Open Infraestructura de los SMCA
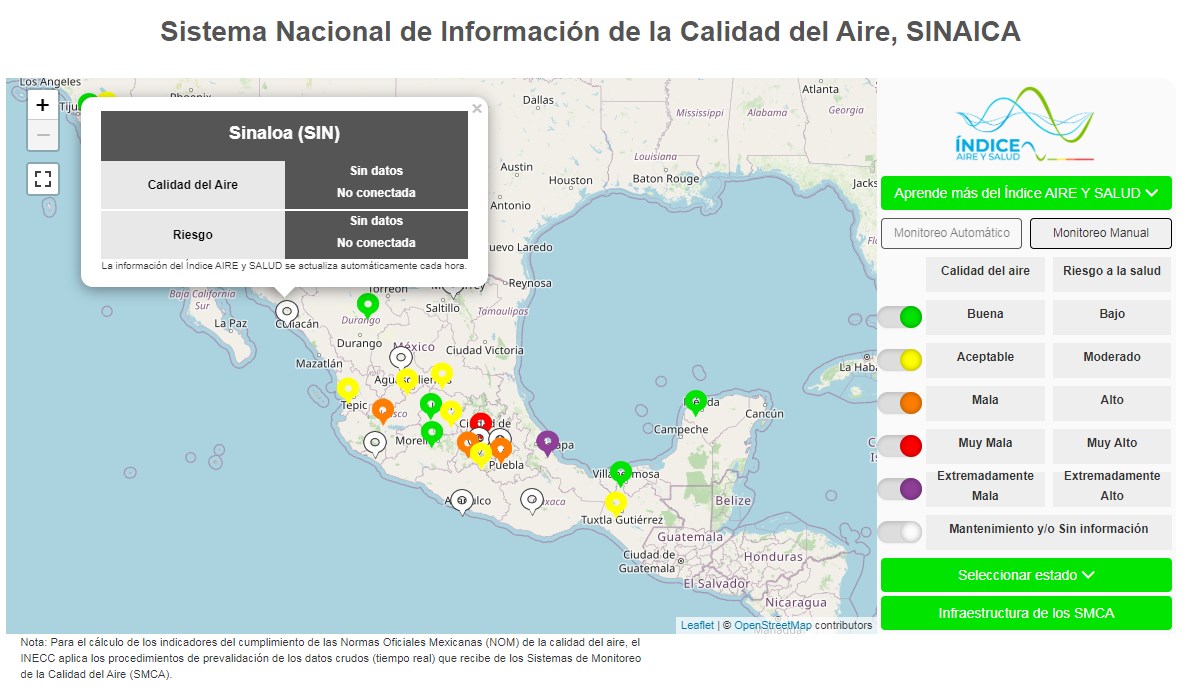This screenshot has height=690, width=1188. 1025,613
